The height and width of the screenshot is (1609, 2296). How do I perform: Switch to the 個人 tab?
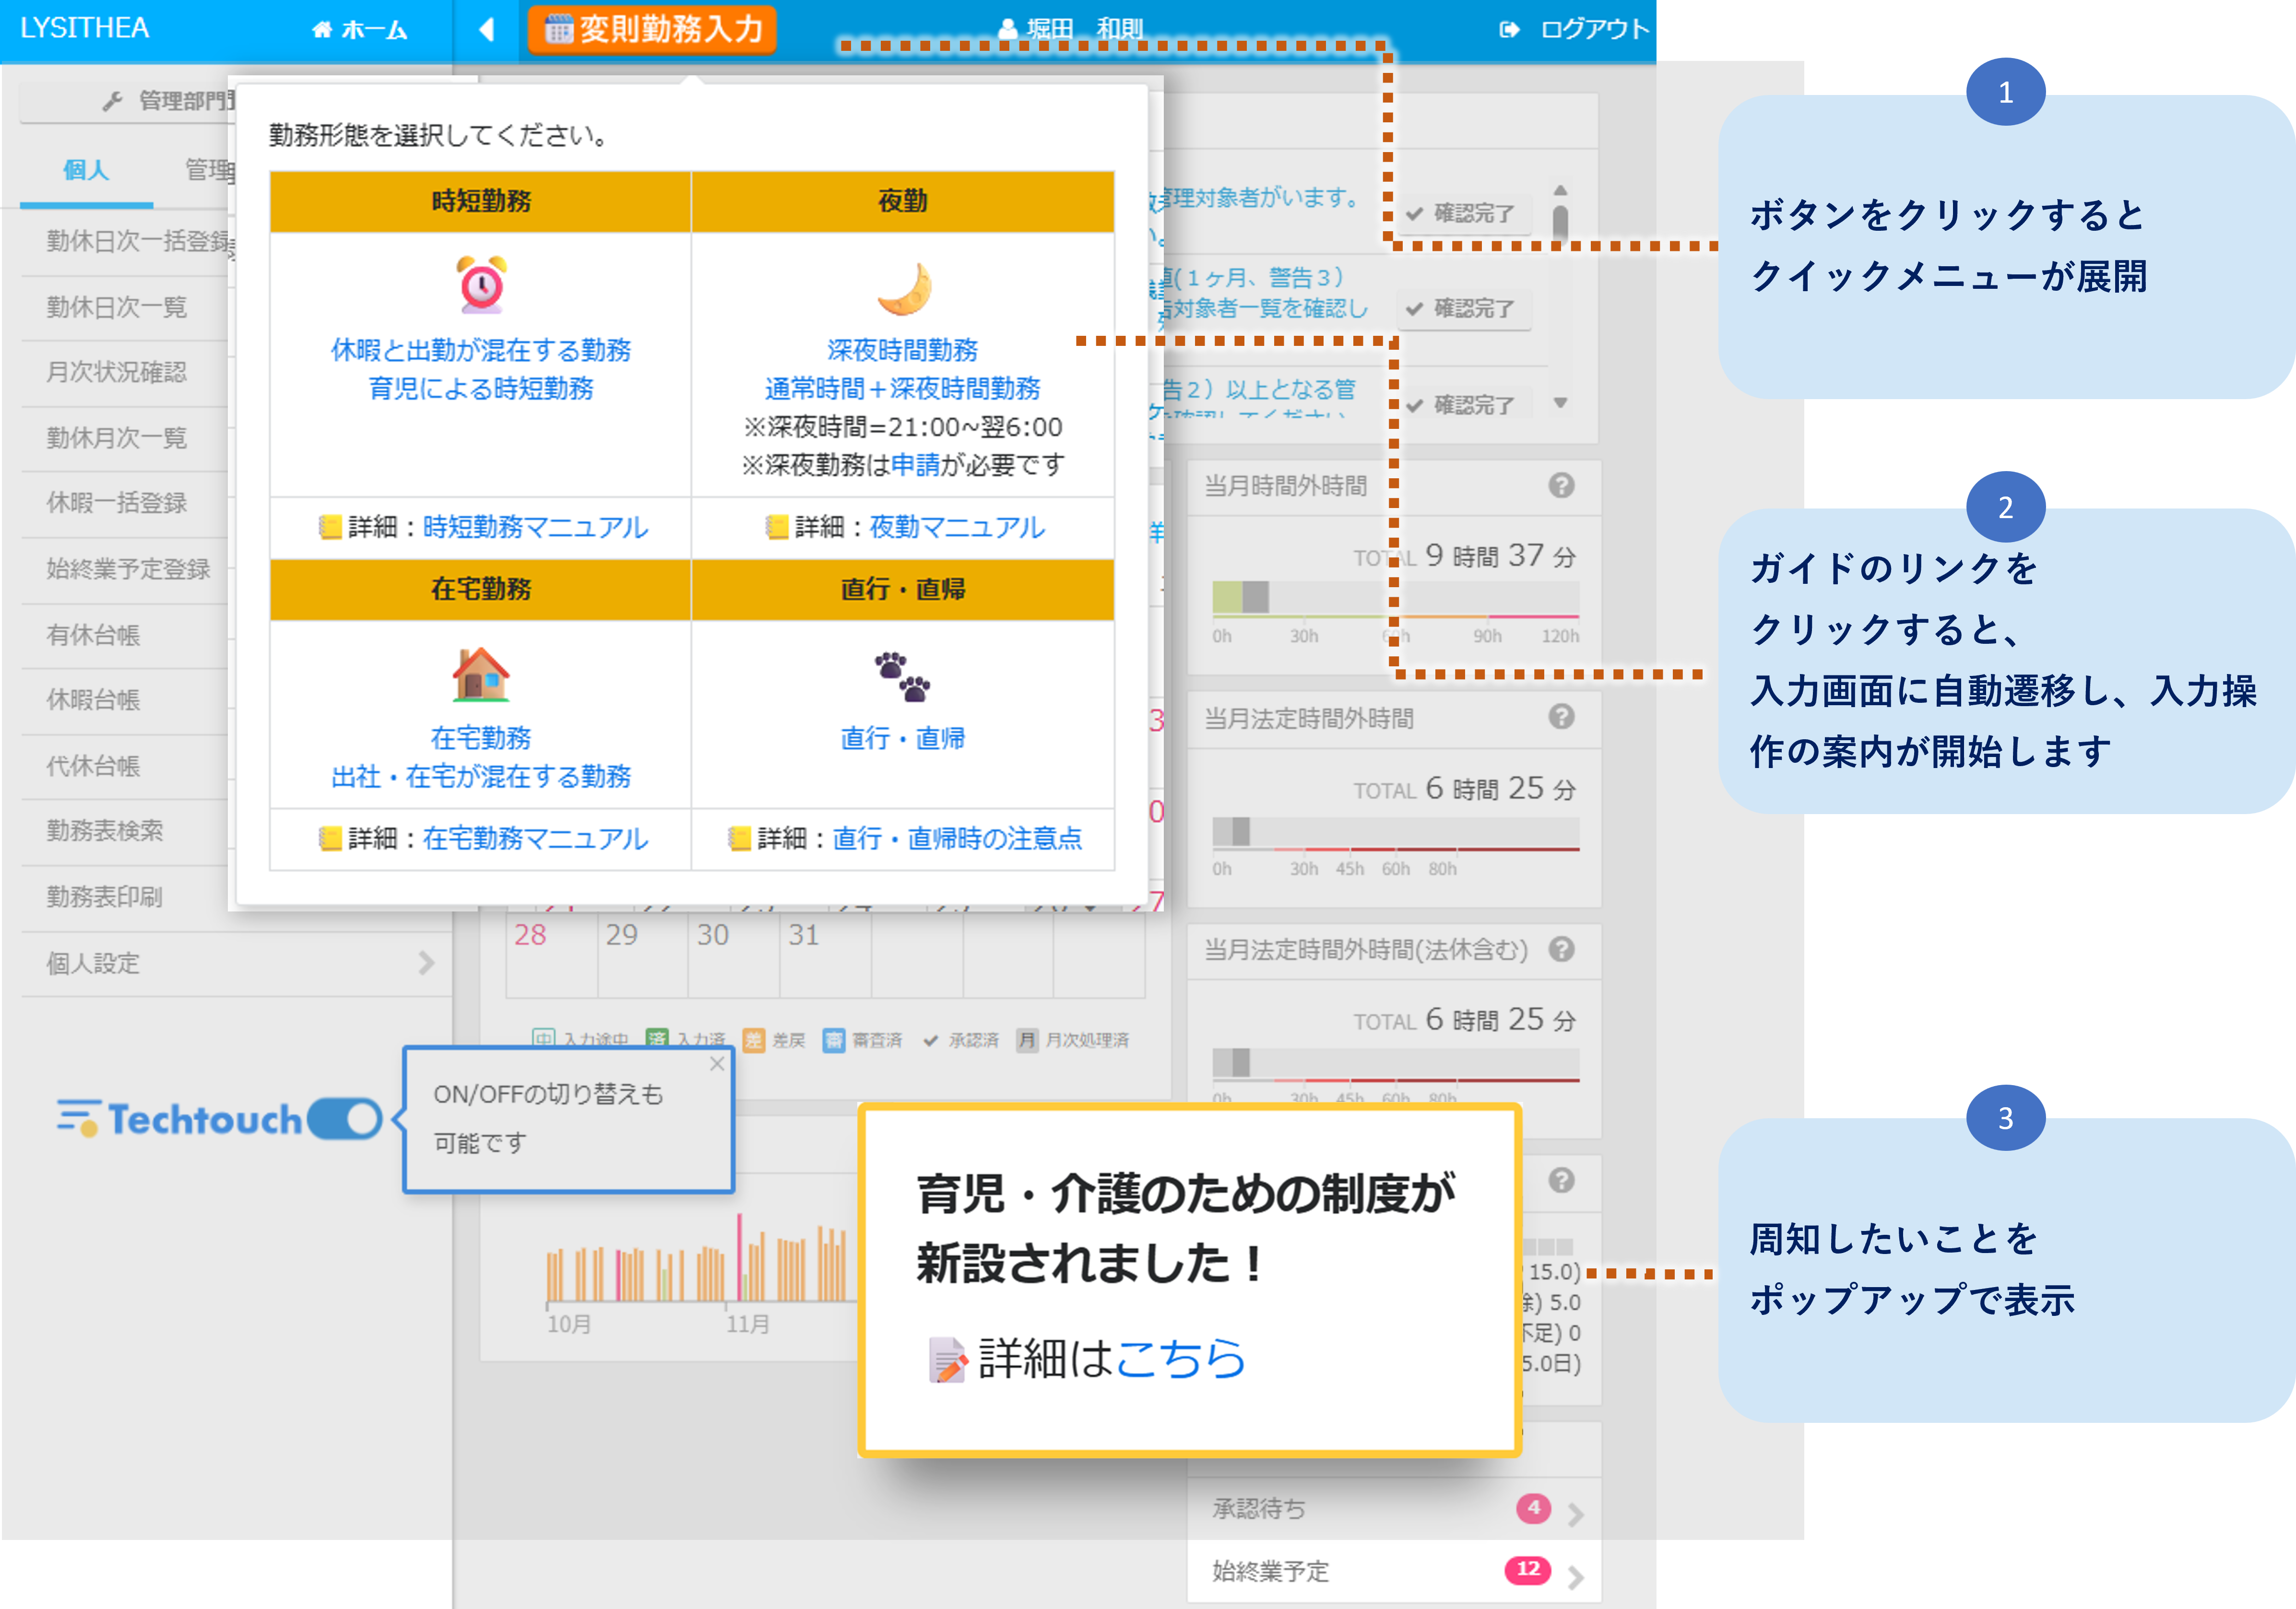(85, 170)
